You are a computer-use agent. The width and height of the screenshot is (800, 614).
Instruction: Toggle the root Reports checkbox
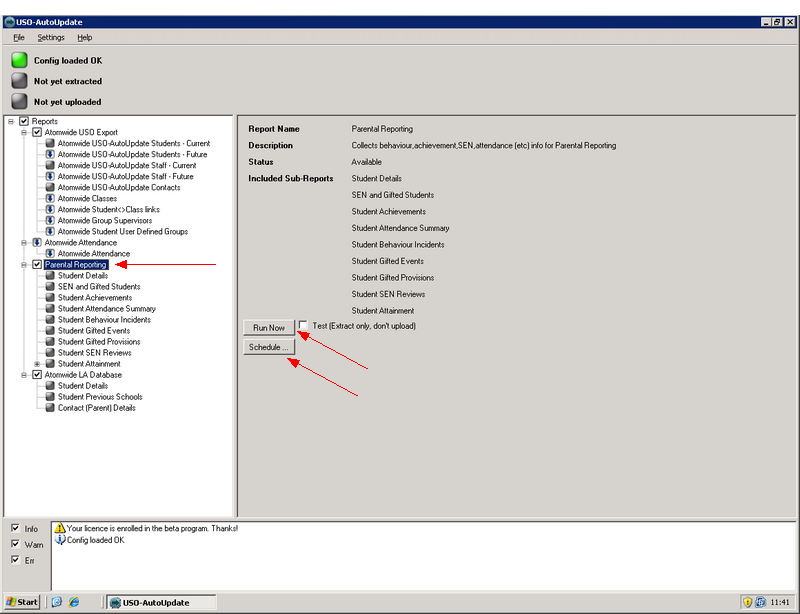point(23,121)
